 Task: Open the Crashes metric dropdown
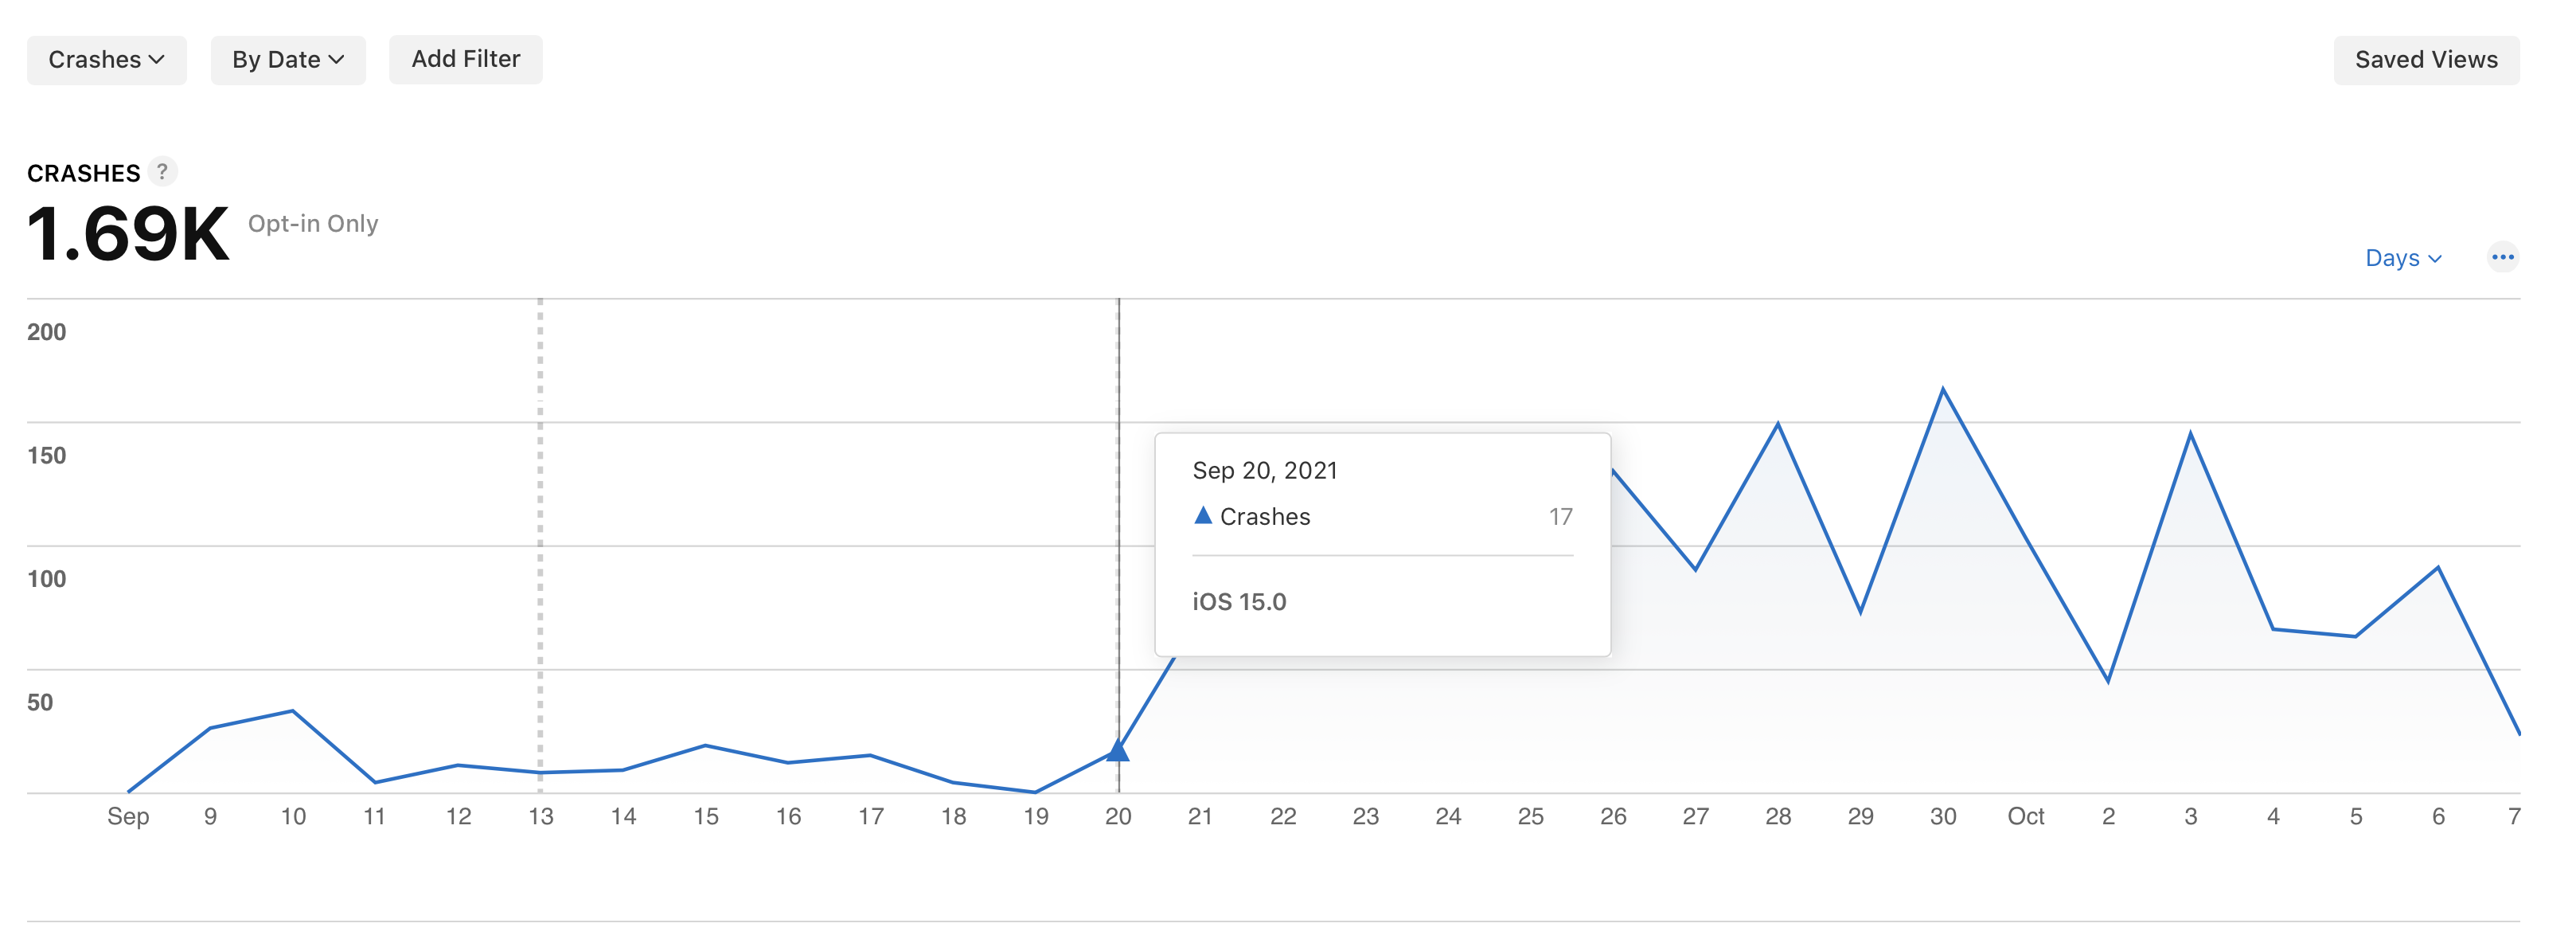pyautogui.click(x=106, y=60)
